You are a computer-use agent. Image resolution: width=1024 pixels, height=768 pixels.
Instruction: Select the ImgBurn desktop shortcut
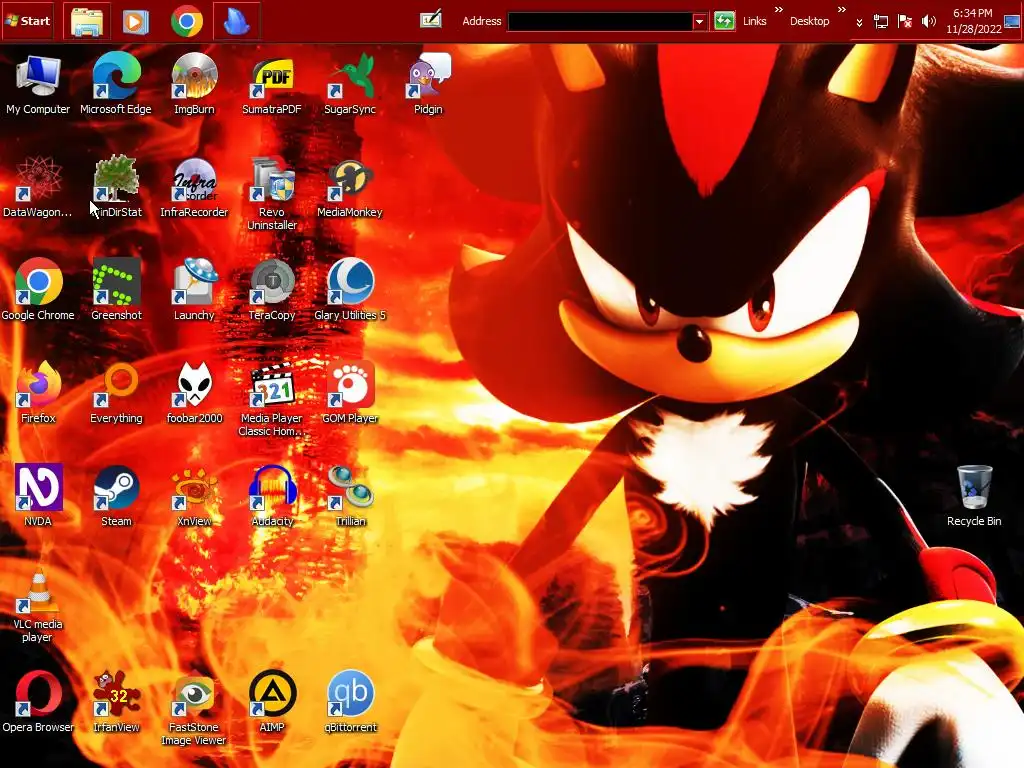click(x=194, y=84)
